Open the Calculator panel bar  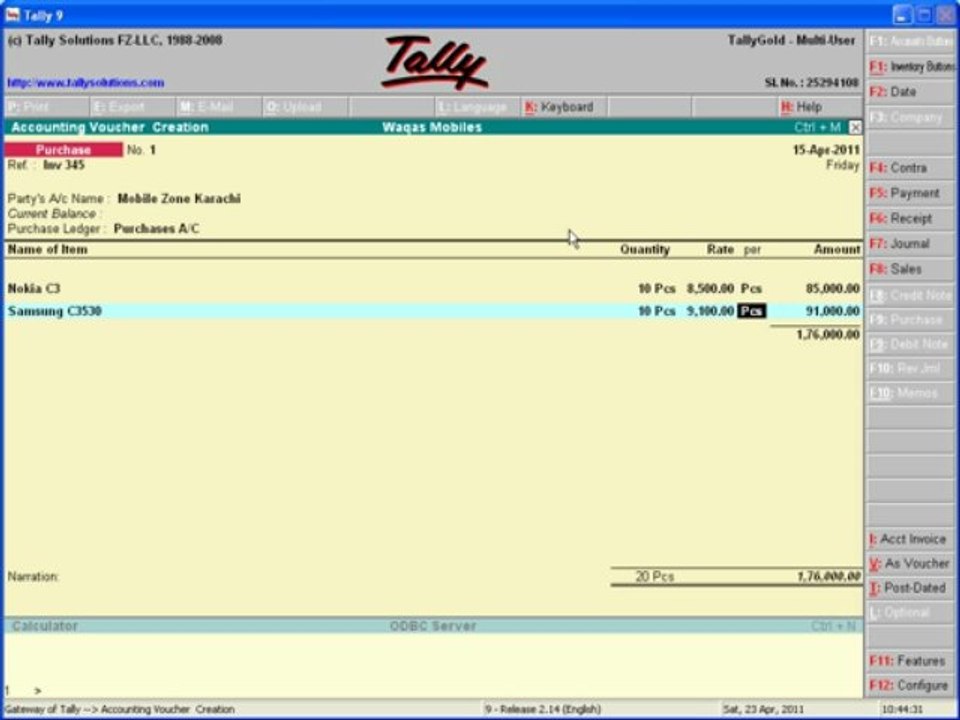tap(45, 626)
